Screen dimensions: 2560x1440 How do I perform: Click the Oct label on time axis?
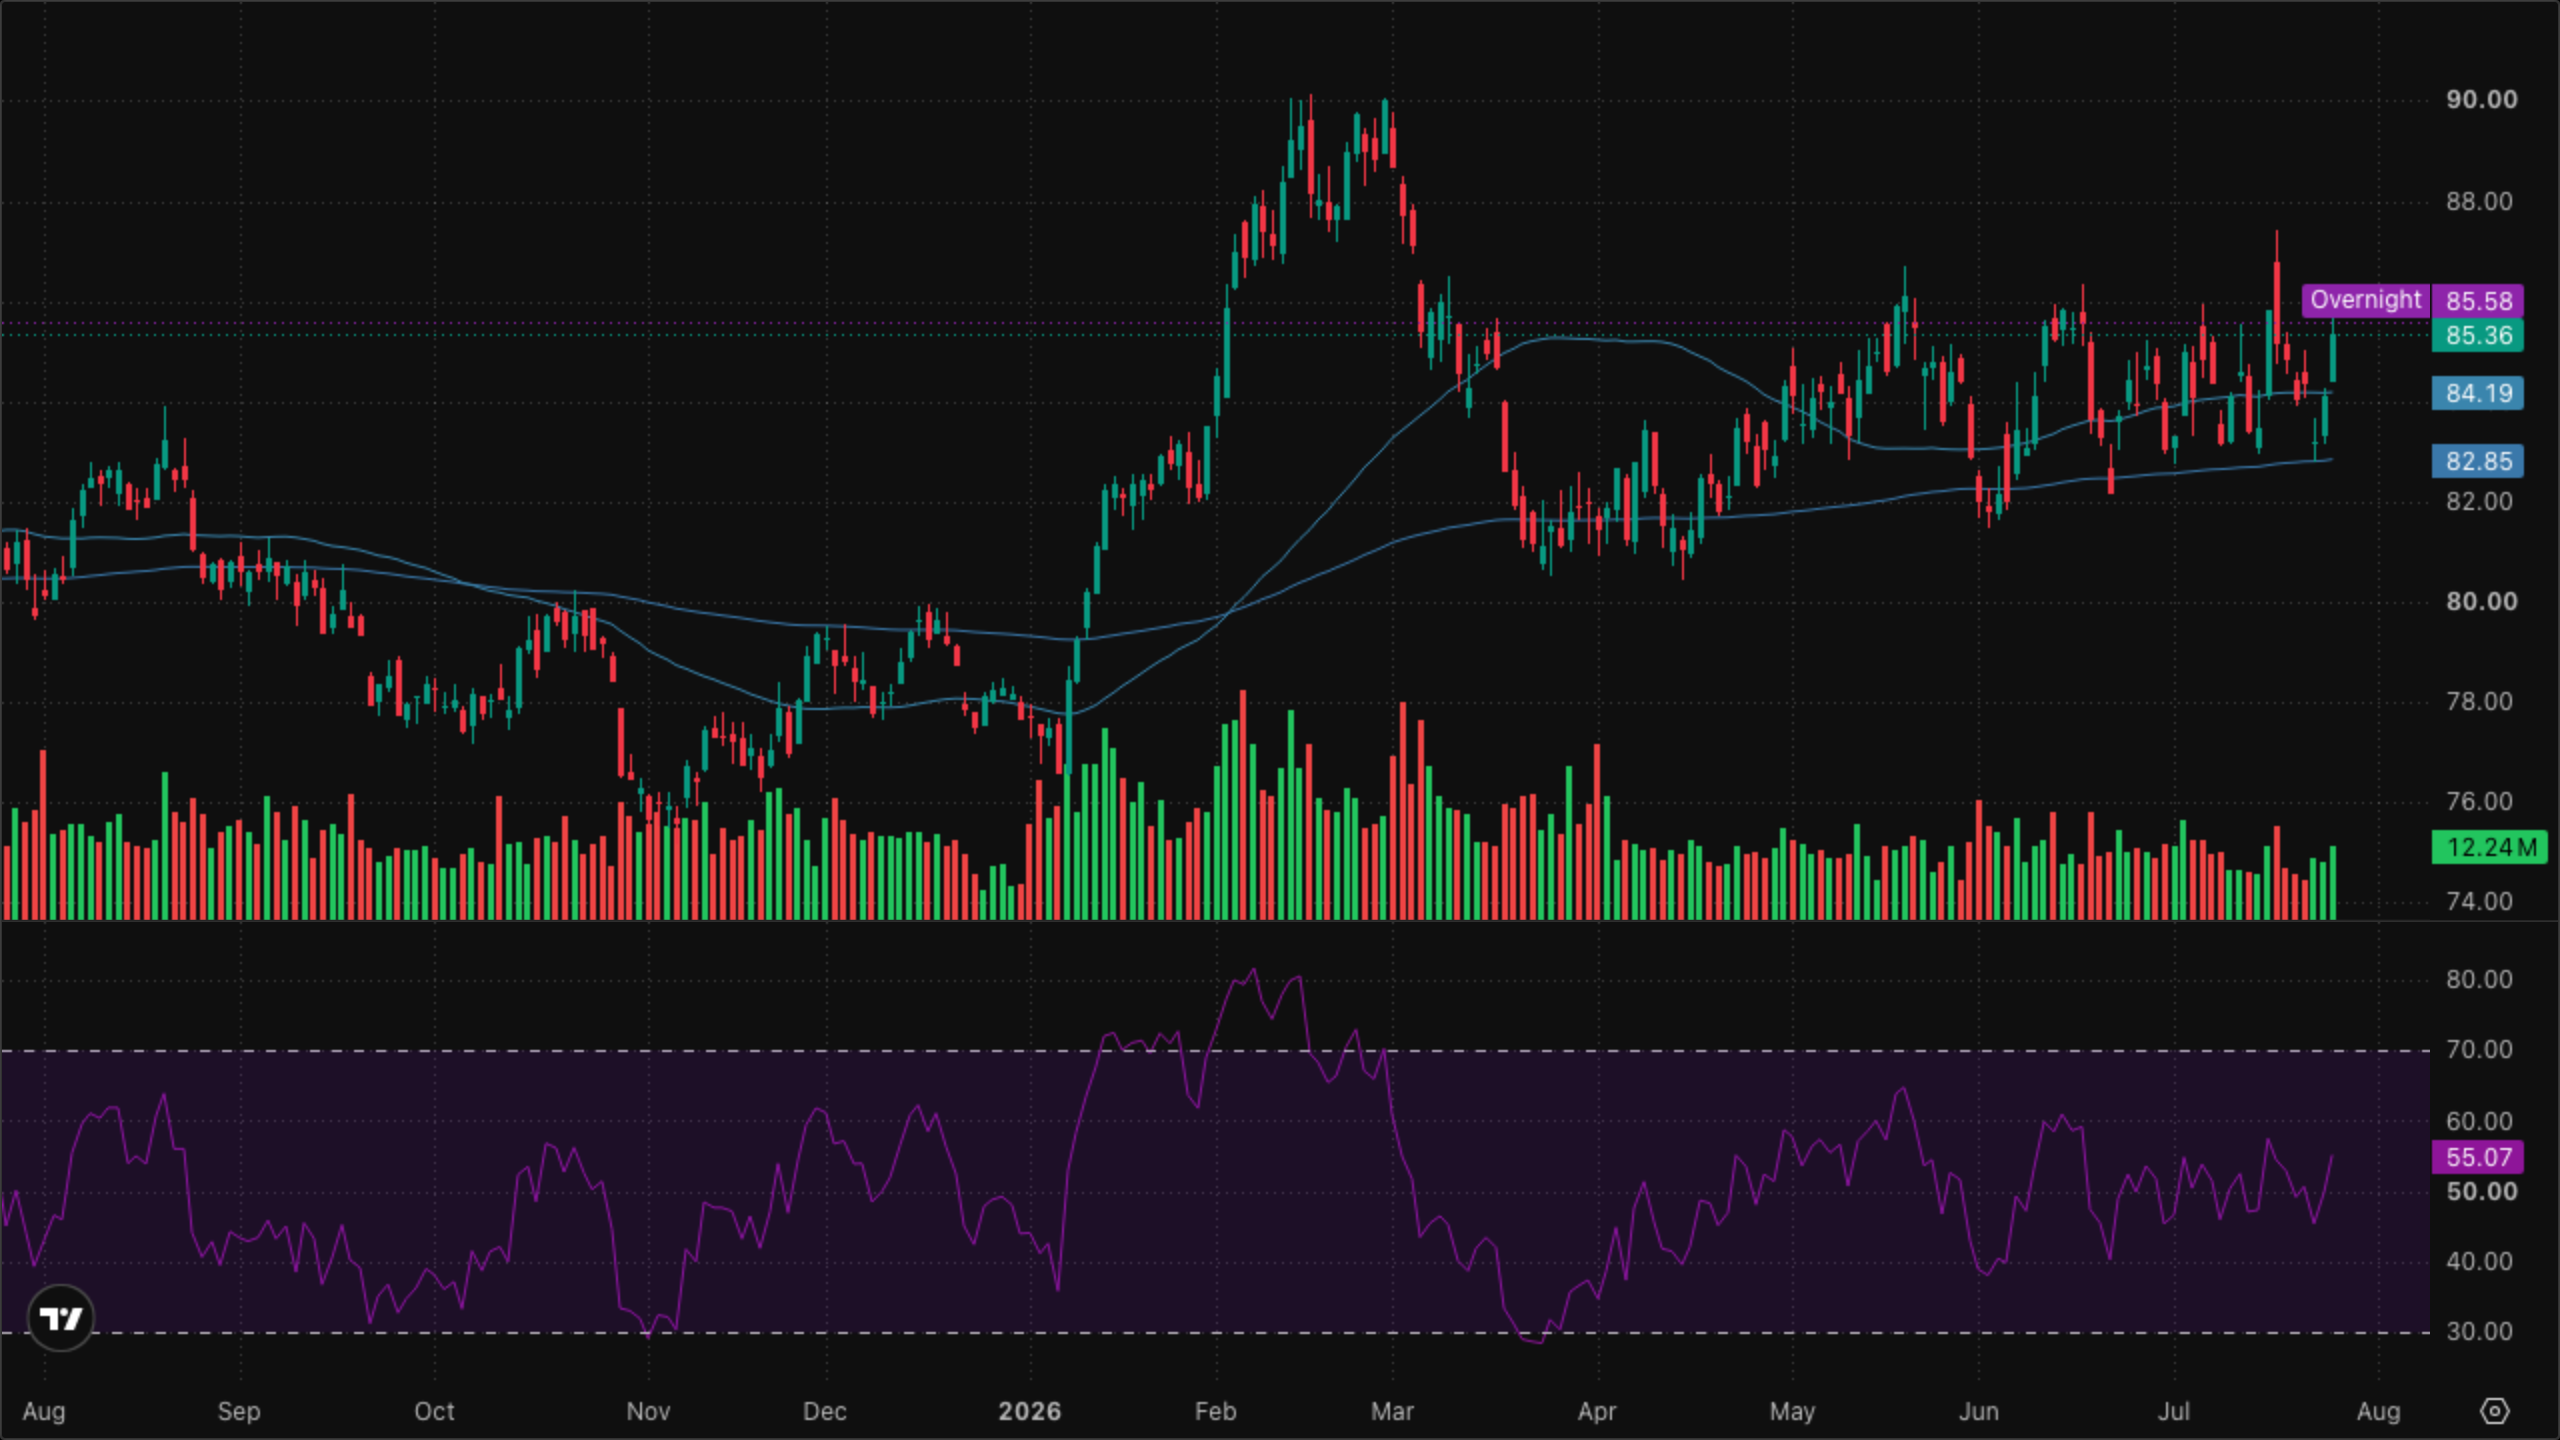pyautogui.click(x=434, y=1412)
